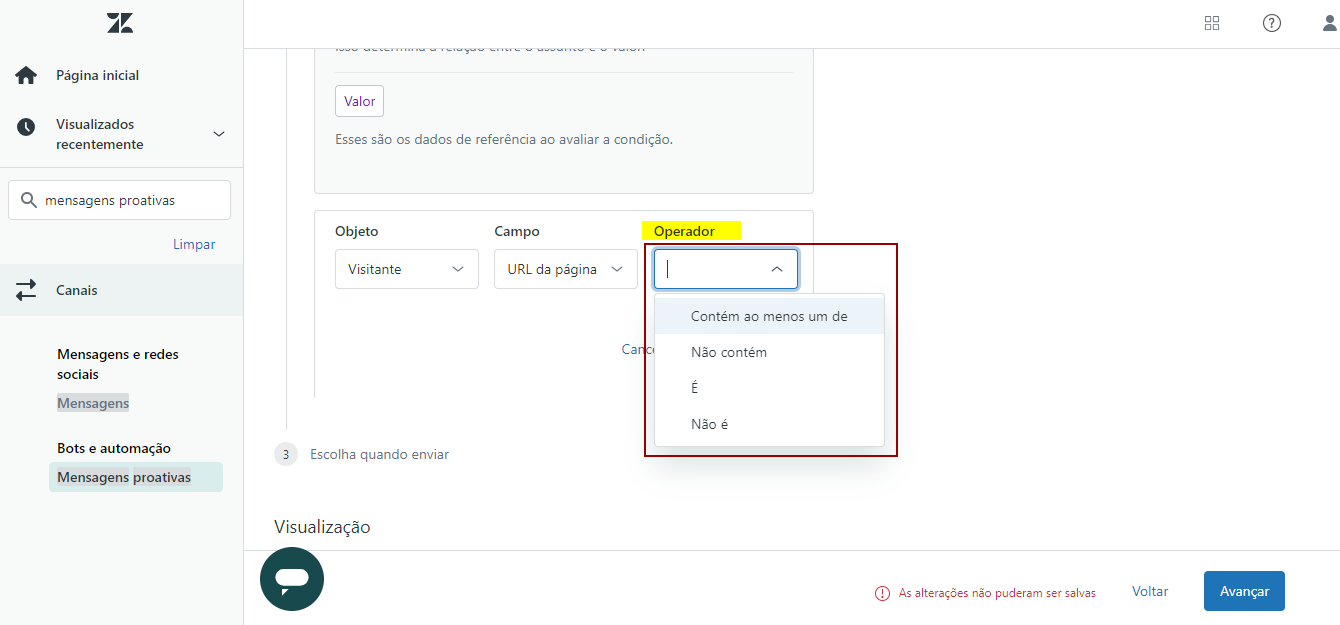Click the Visualizados recentemente clock icon
The image size is (1340, 625).
tap(26, 127)
